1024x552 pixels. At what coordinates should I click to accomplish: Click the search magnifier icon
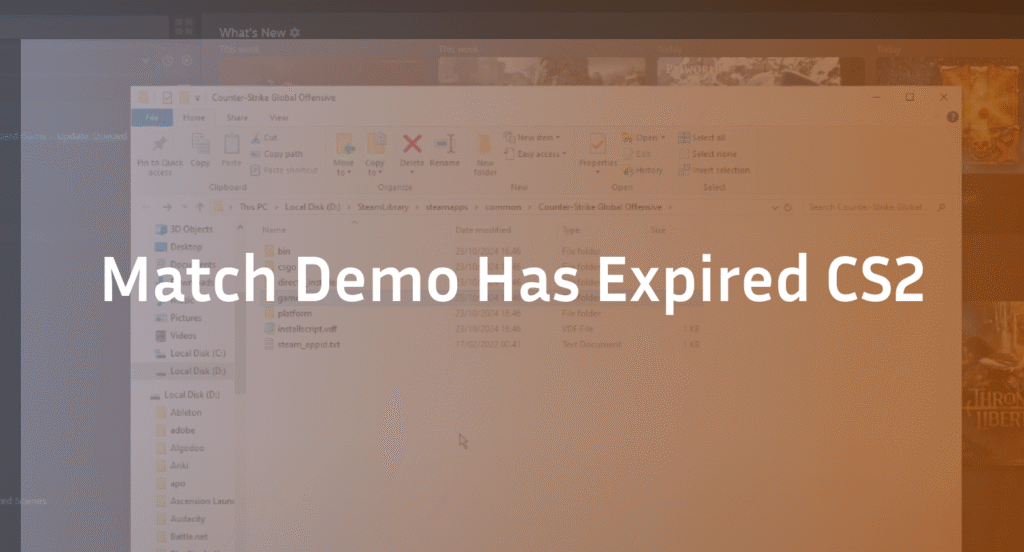coord(941,207)
